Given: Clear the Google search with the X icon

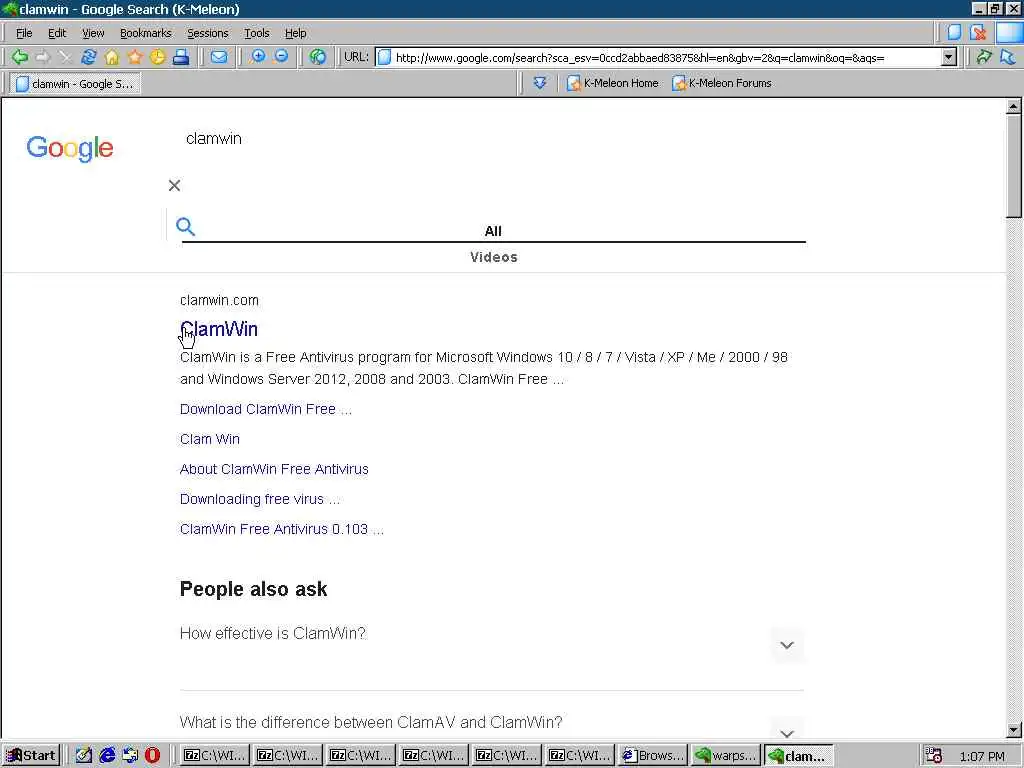Looking at the screenshot, I should coord(174,185).
